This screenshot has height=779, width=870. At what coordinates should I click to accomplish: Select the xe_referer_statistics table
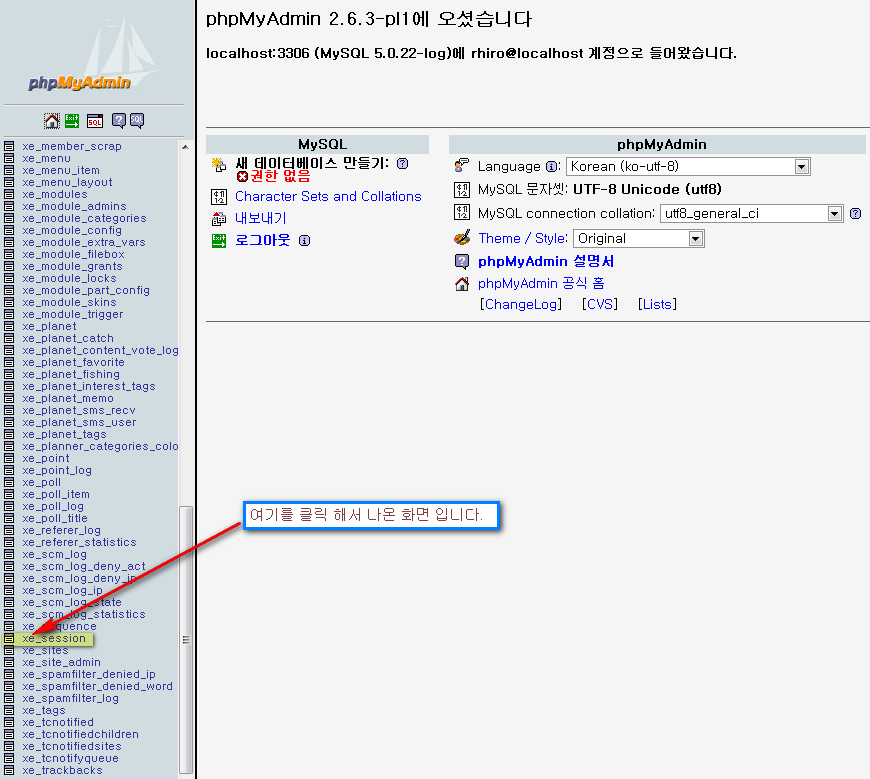pyautogui.click(x=79, y=543)
